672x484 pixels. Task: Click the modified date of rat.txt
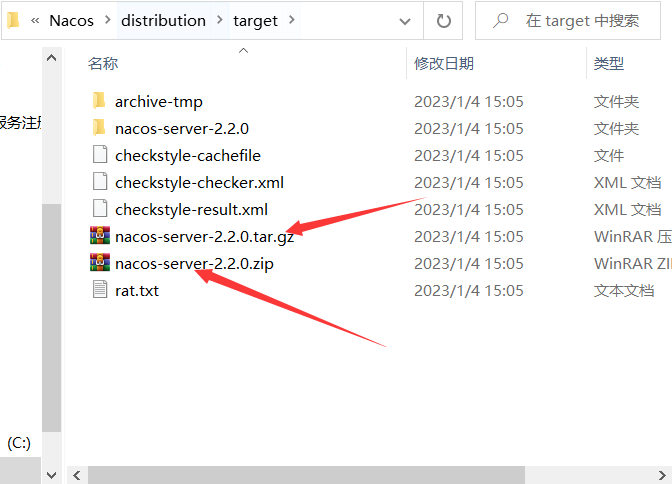468,291
